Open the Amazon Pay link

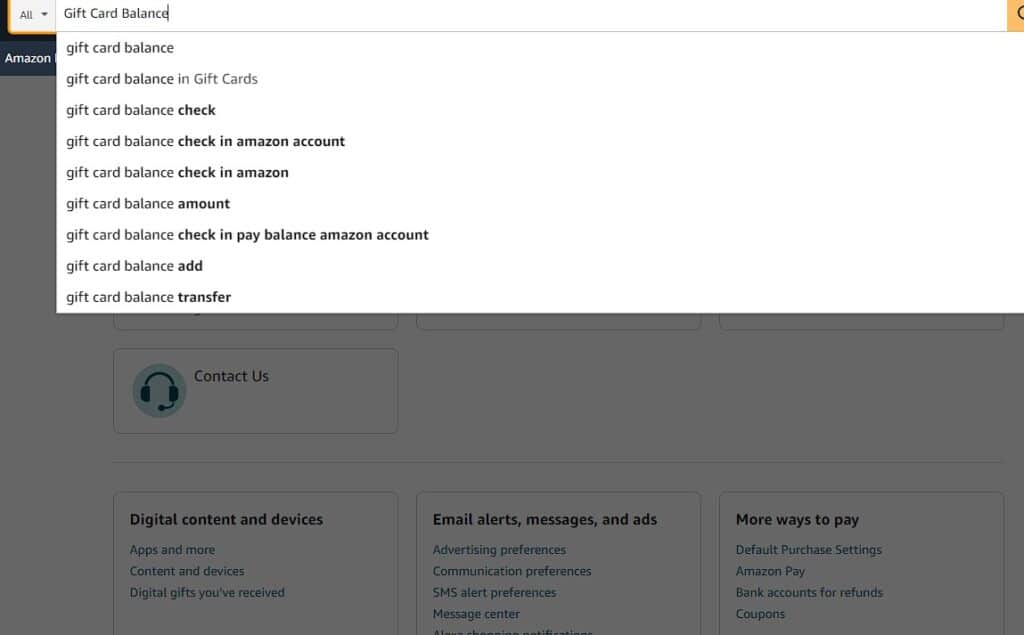point(770,571)
